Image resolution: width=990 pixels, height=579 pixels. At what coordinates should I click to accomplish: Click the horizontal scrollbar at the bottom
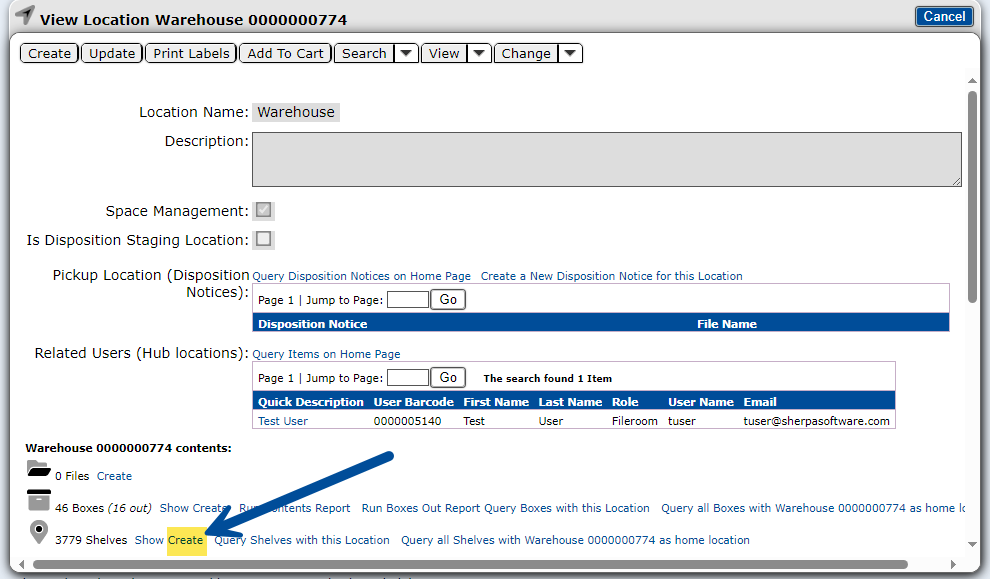click(470, 564)
